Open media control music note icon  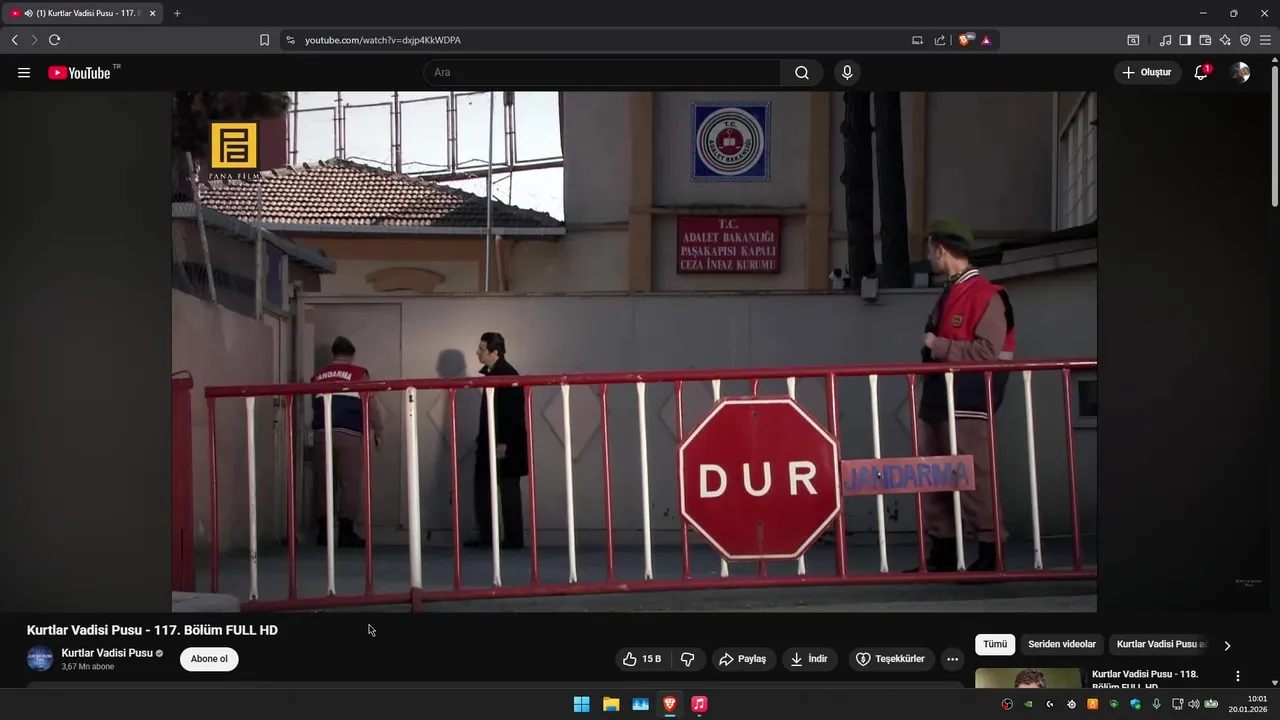point(1165,40)
